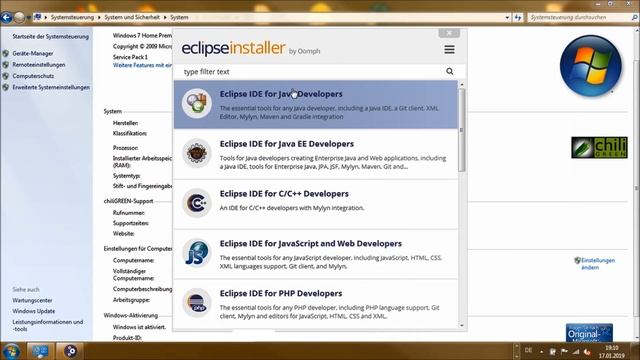The width and height of the screenshot is (640, 360).
Task: Click shield icon beside Einstellungen ändern
Action: coord(577,260)
